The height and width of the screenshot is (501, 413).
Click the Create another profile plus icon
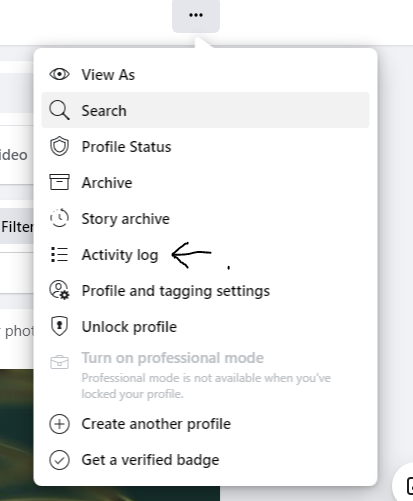click(59, 424)
